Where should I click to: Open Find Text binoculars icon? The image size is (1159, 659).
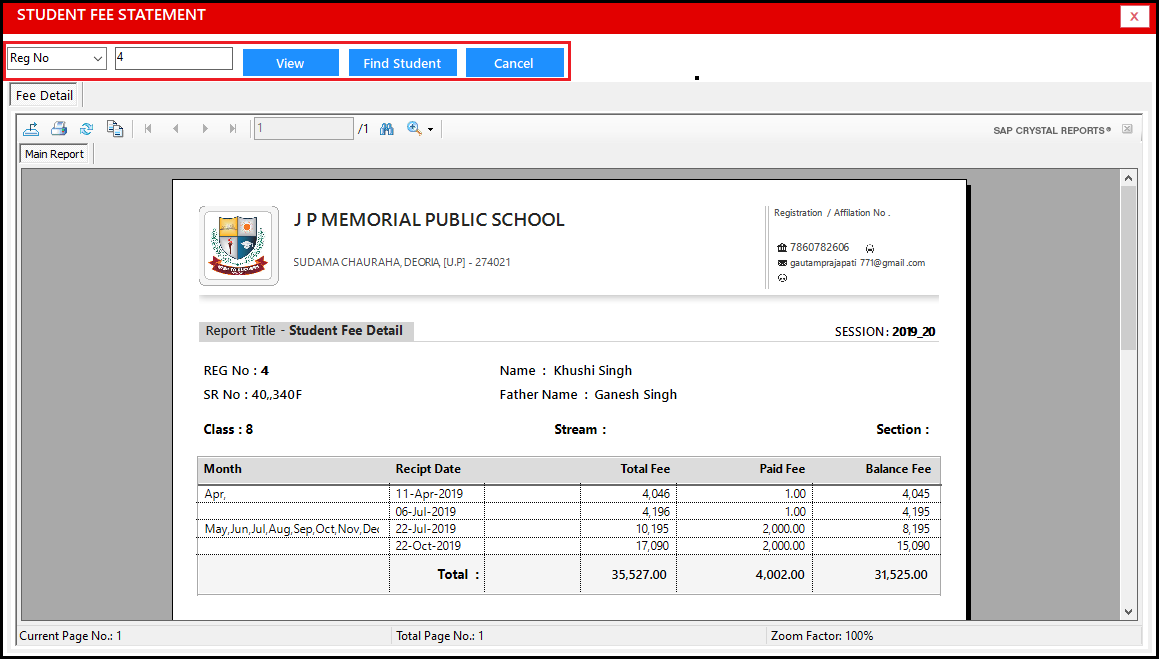coord(387,129)
